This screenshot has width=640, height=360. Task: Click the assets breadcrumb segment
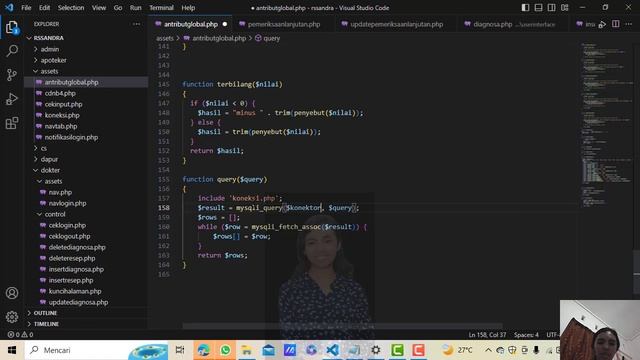tap(164, 38)
